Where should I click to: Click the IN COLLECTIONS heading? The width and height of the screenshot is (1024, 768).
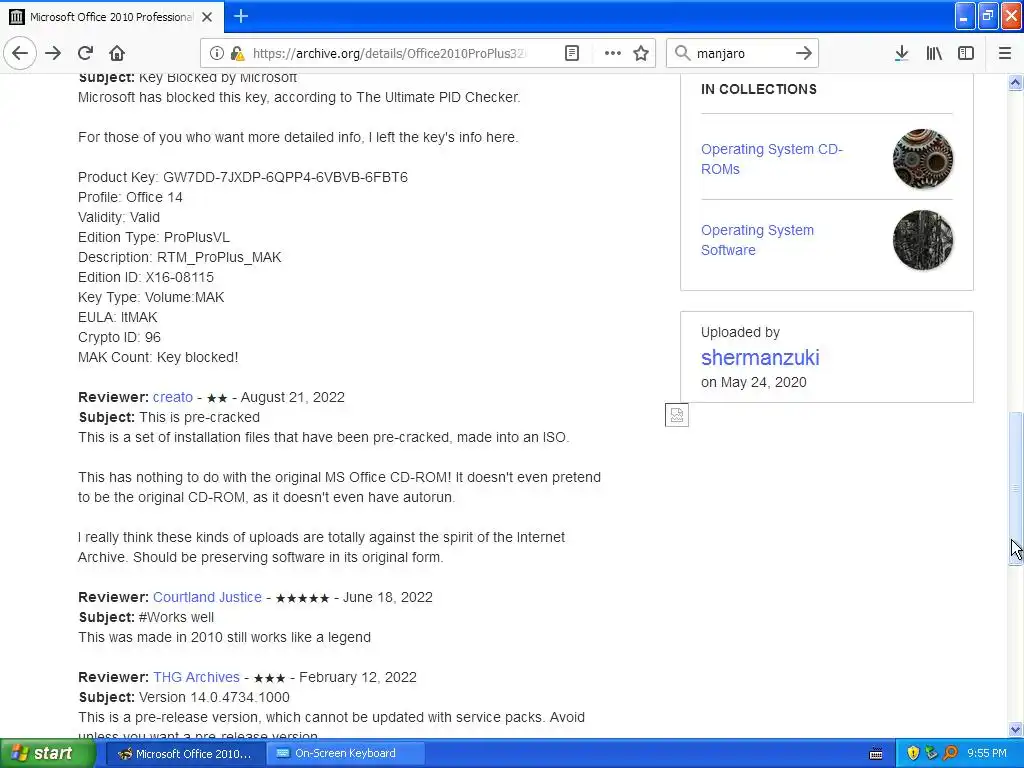pyautogui.click(x=759, y=89)
